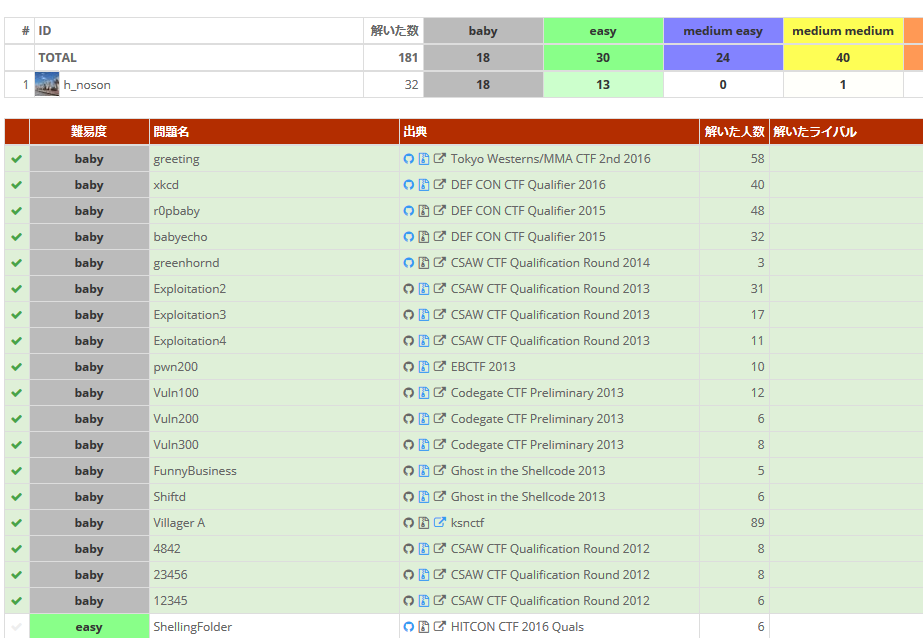Toggle the solved checkmark for babyecho
This screenshot has height=638, width=923.
[x=16, y=237]
